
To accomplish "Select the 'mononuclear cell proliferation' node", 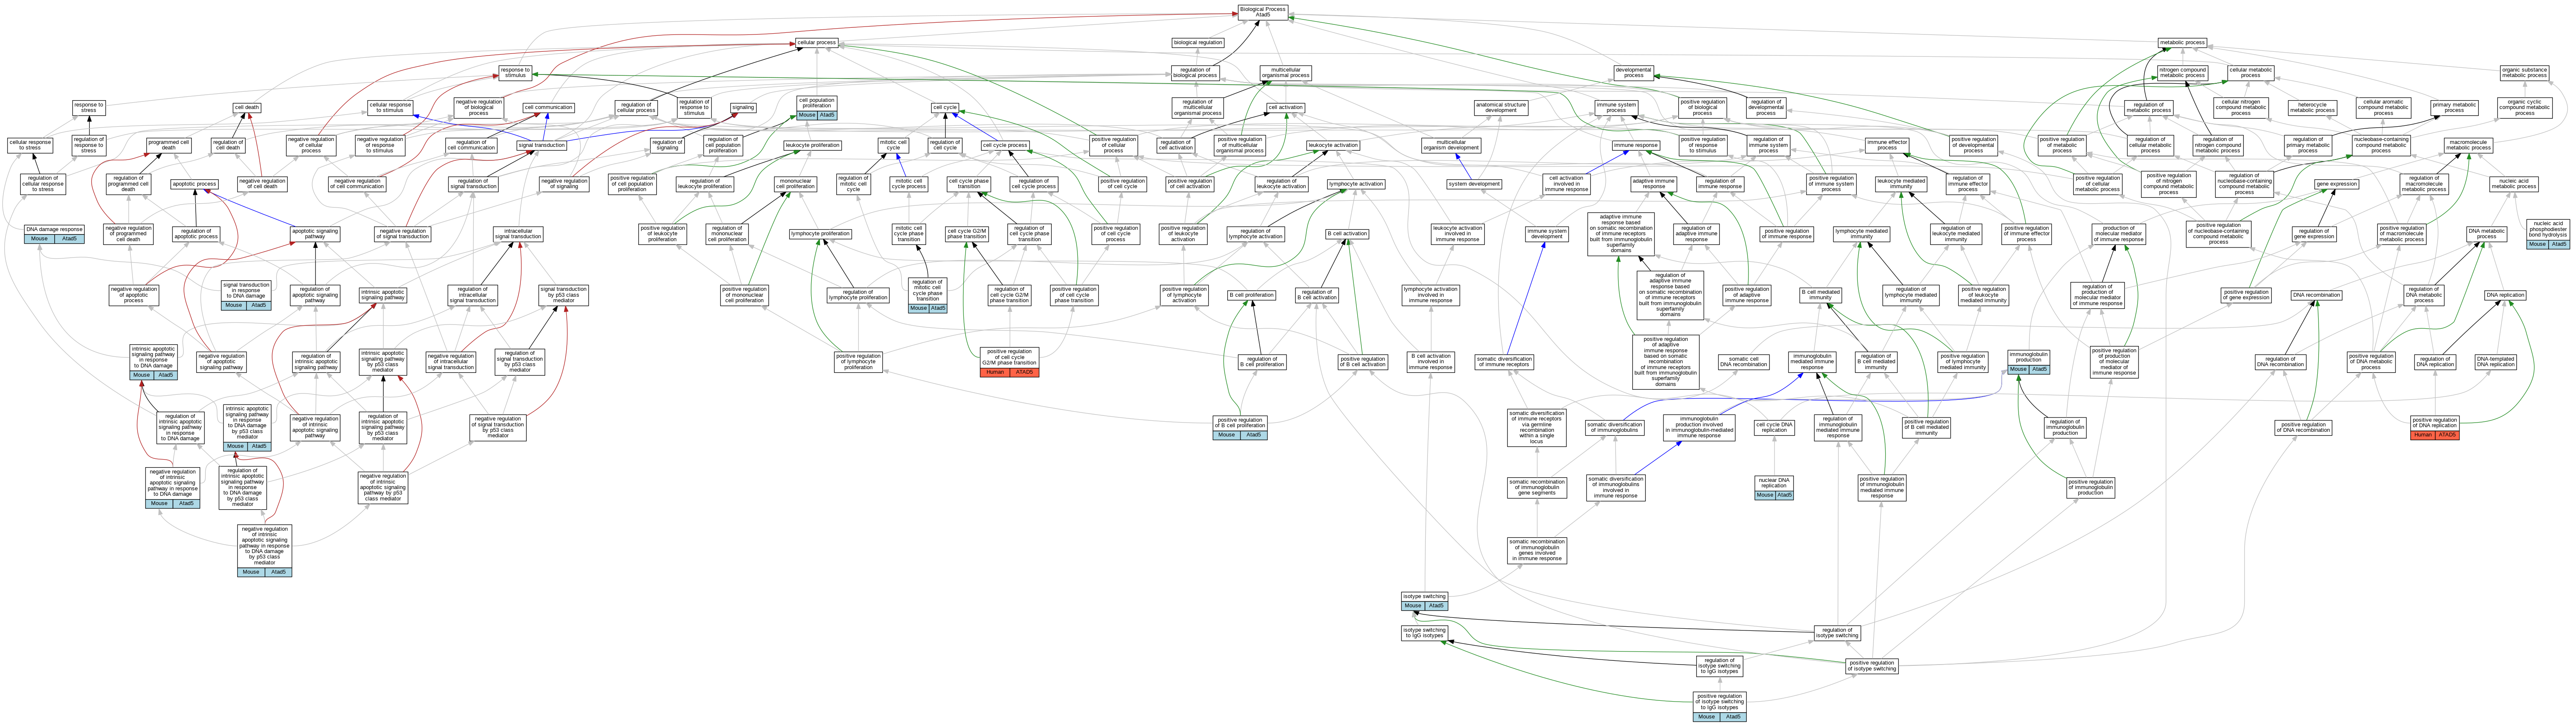I will (796, 184).
